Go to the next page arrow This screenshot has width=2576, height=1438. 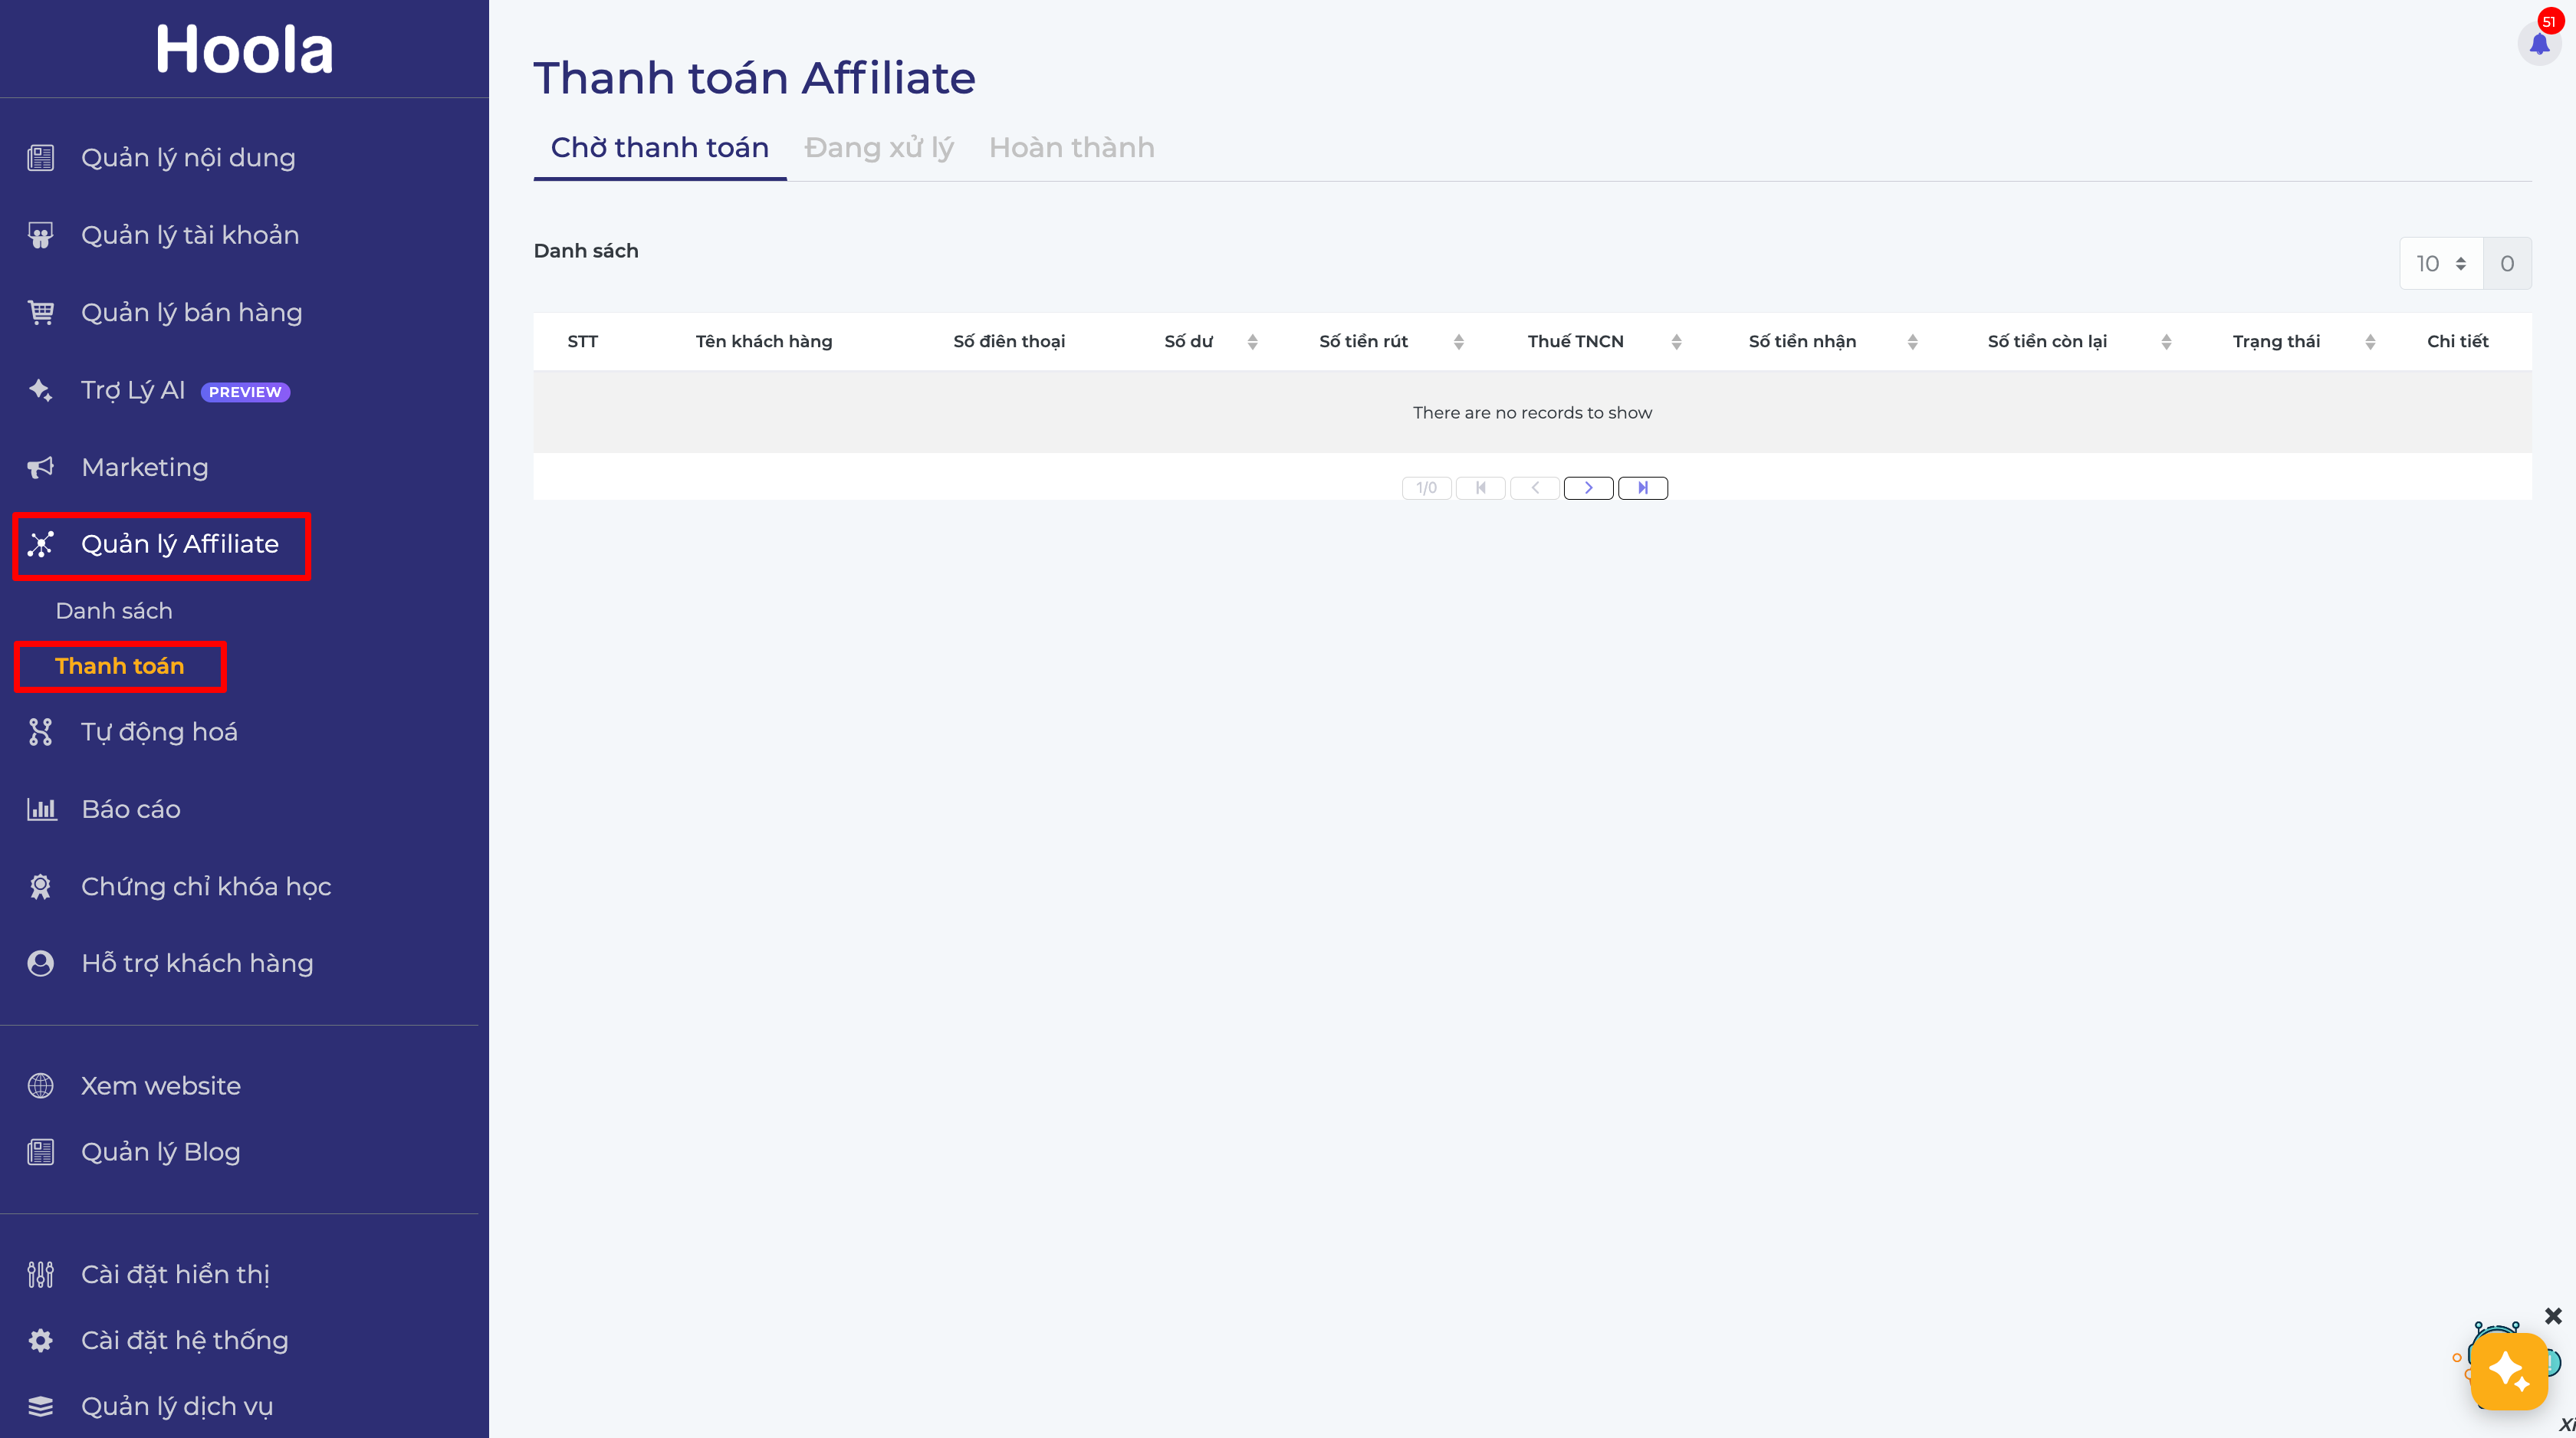tap(1588, 488)
